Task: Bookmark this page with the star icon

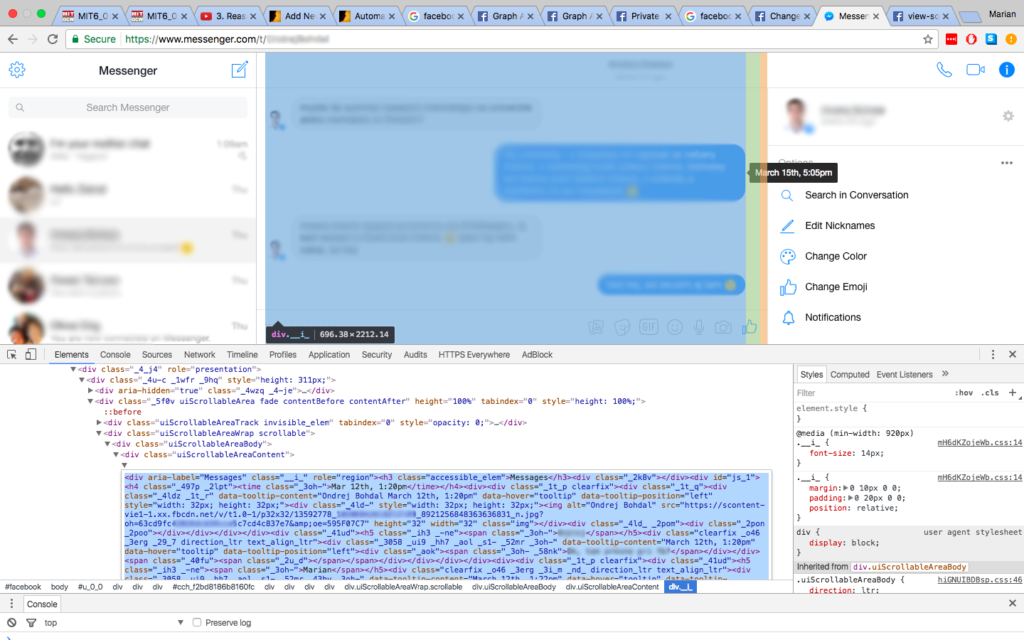Action: [928, 39]
